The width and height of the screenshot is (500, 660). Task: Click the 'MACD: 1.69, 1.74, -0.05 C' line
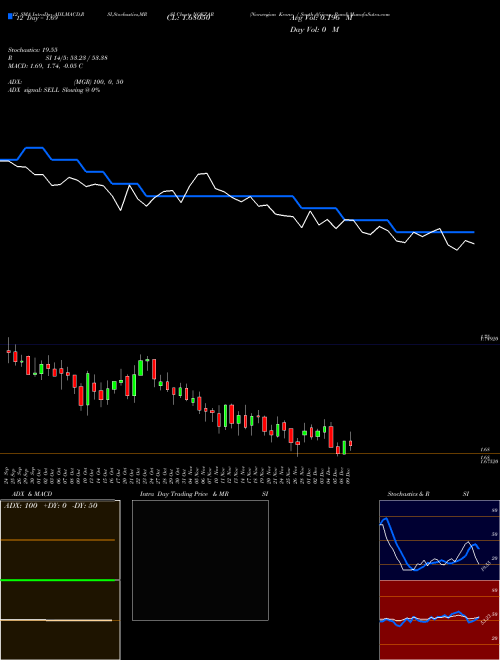(x=45, y=66)
